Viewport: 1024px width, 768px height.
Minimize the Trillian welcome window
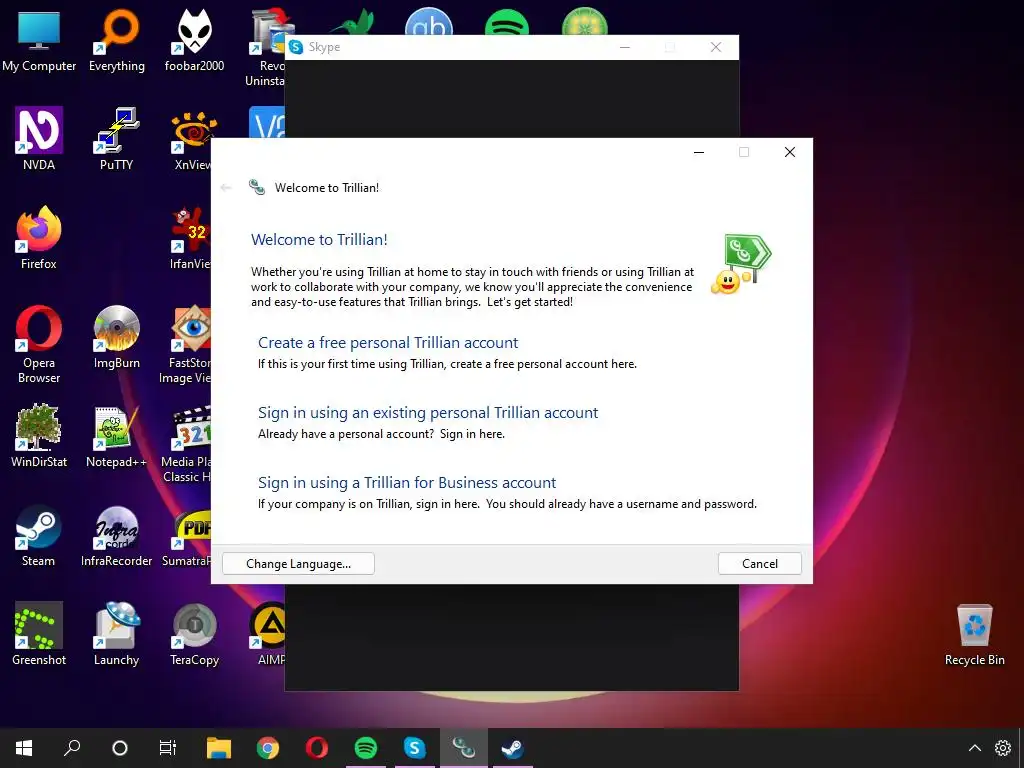coord(699,152)
